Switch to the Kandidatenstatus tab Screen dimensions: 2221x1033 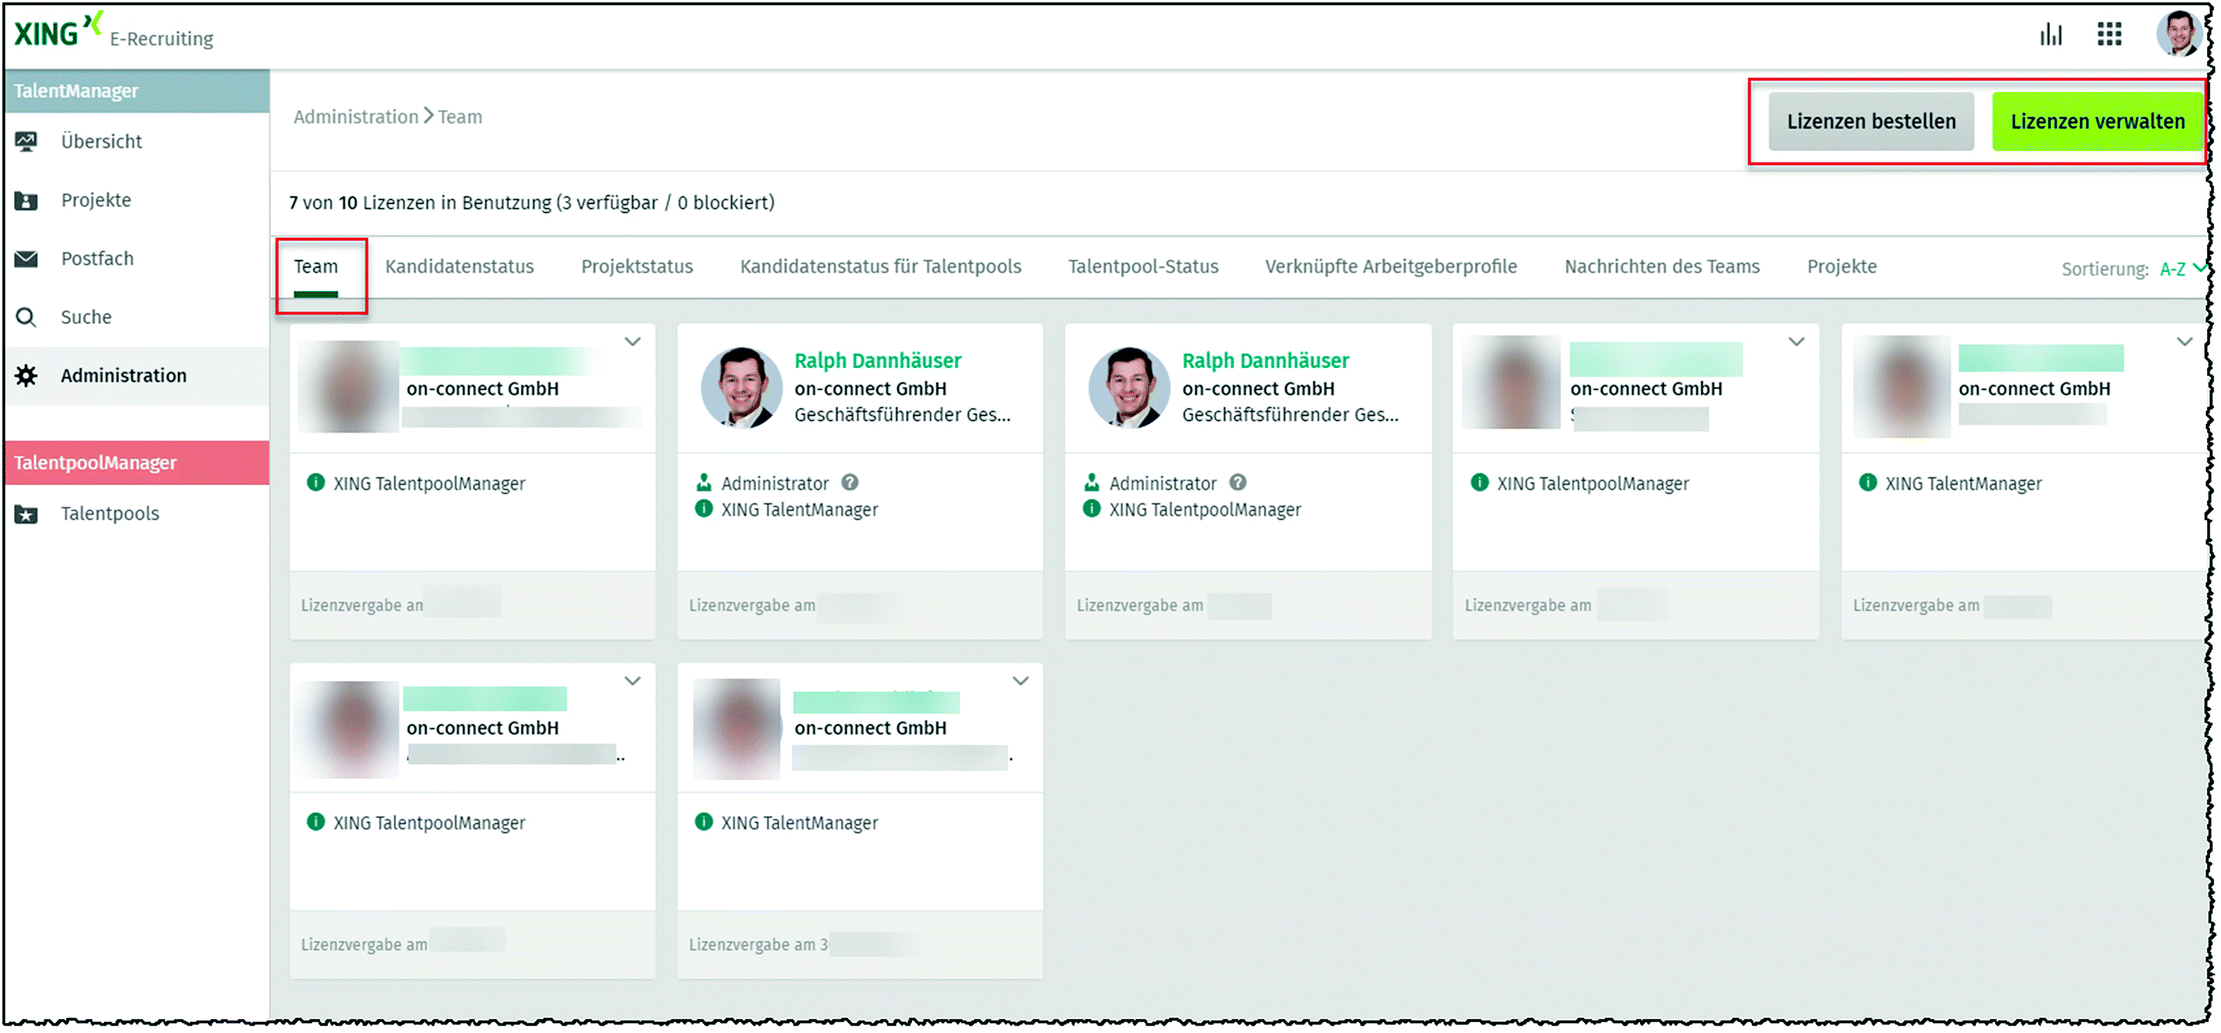coord(459,267)
